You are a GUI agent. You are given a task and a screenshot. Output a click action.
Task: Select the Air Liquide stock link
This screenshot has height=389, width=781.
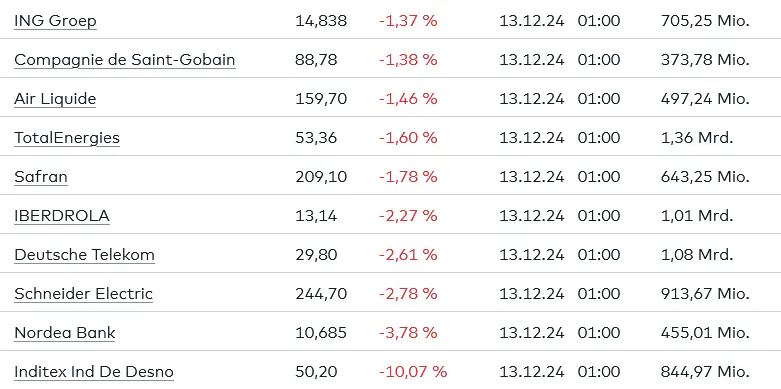click(x=55, y=99)
